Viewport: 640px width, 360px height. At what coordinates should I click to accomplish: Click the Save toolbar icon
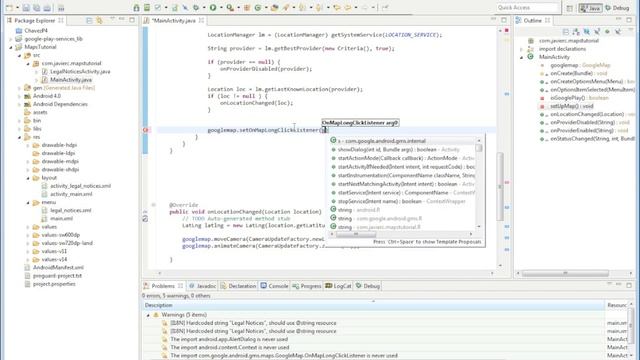(26, 7)
